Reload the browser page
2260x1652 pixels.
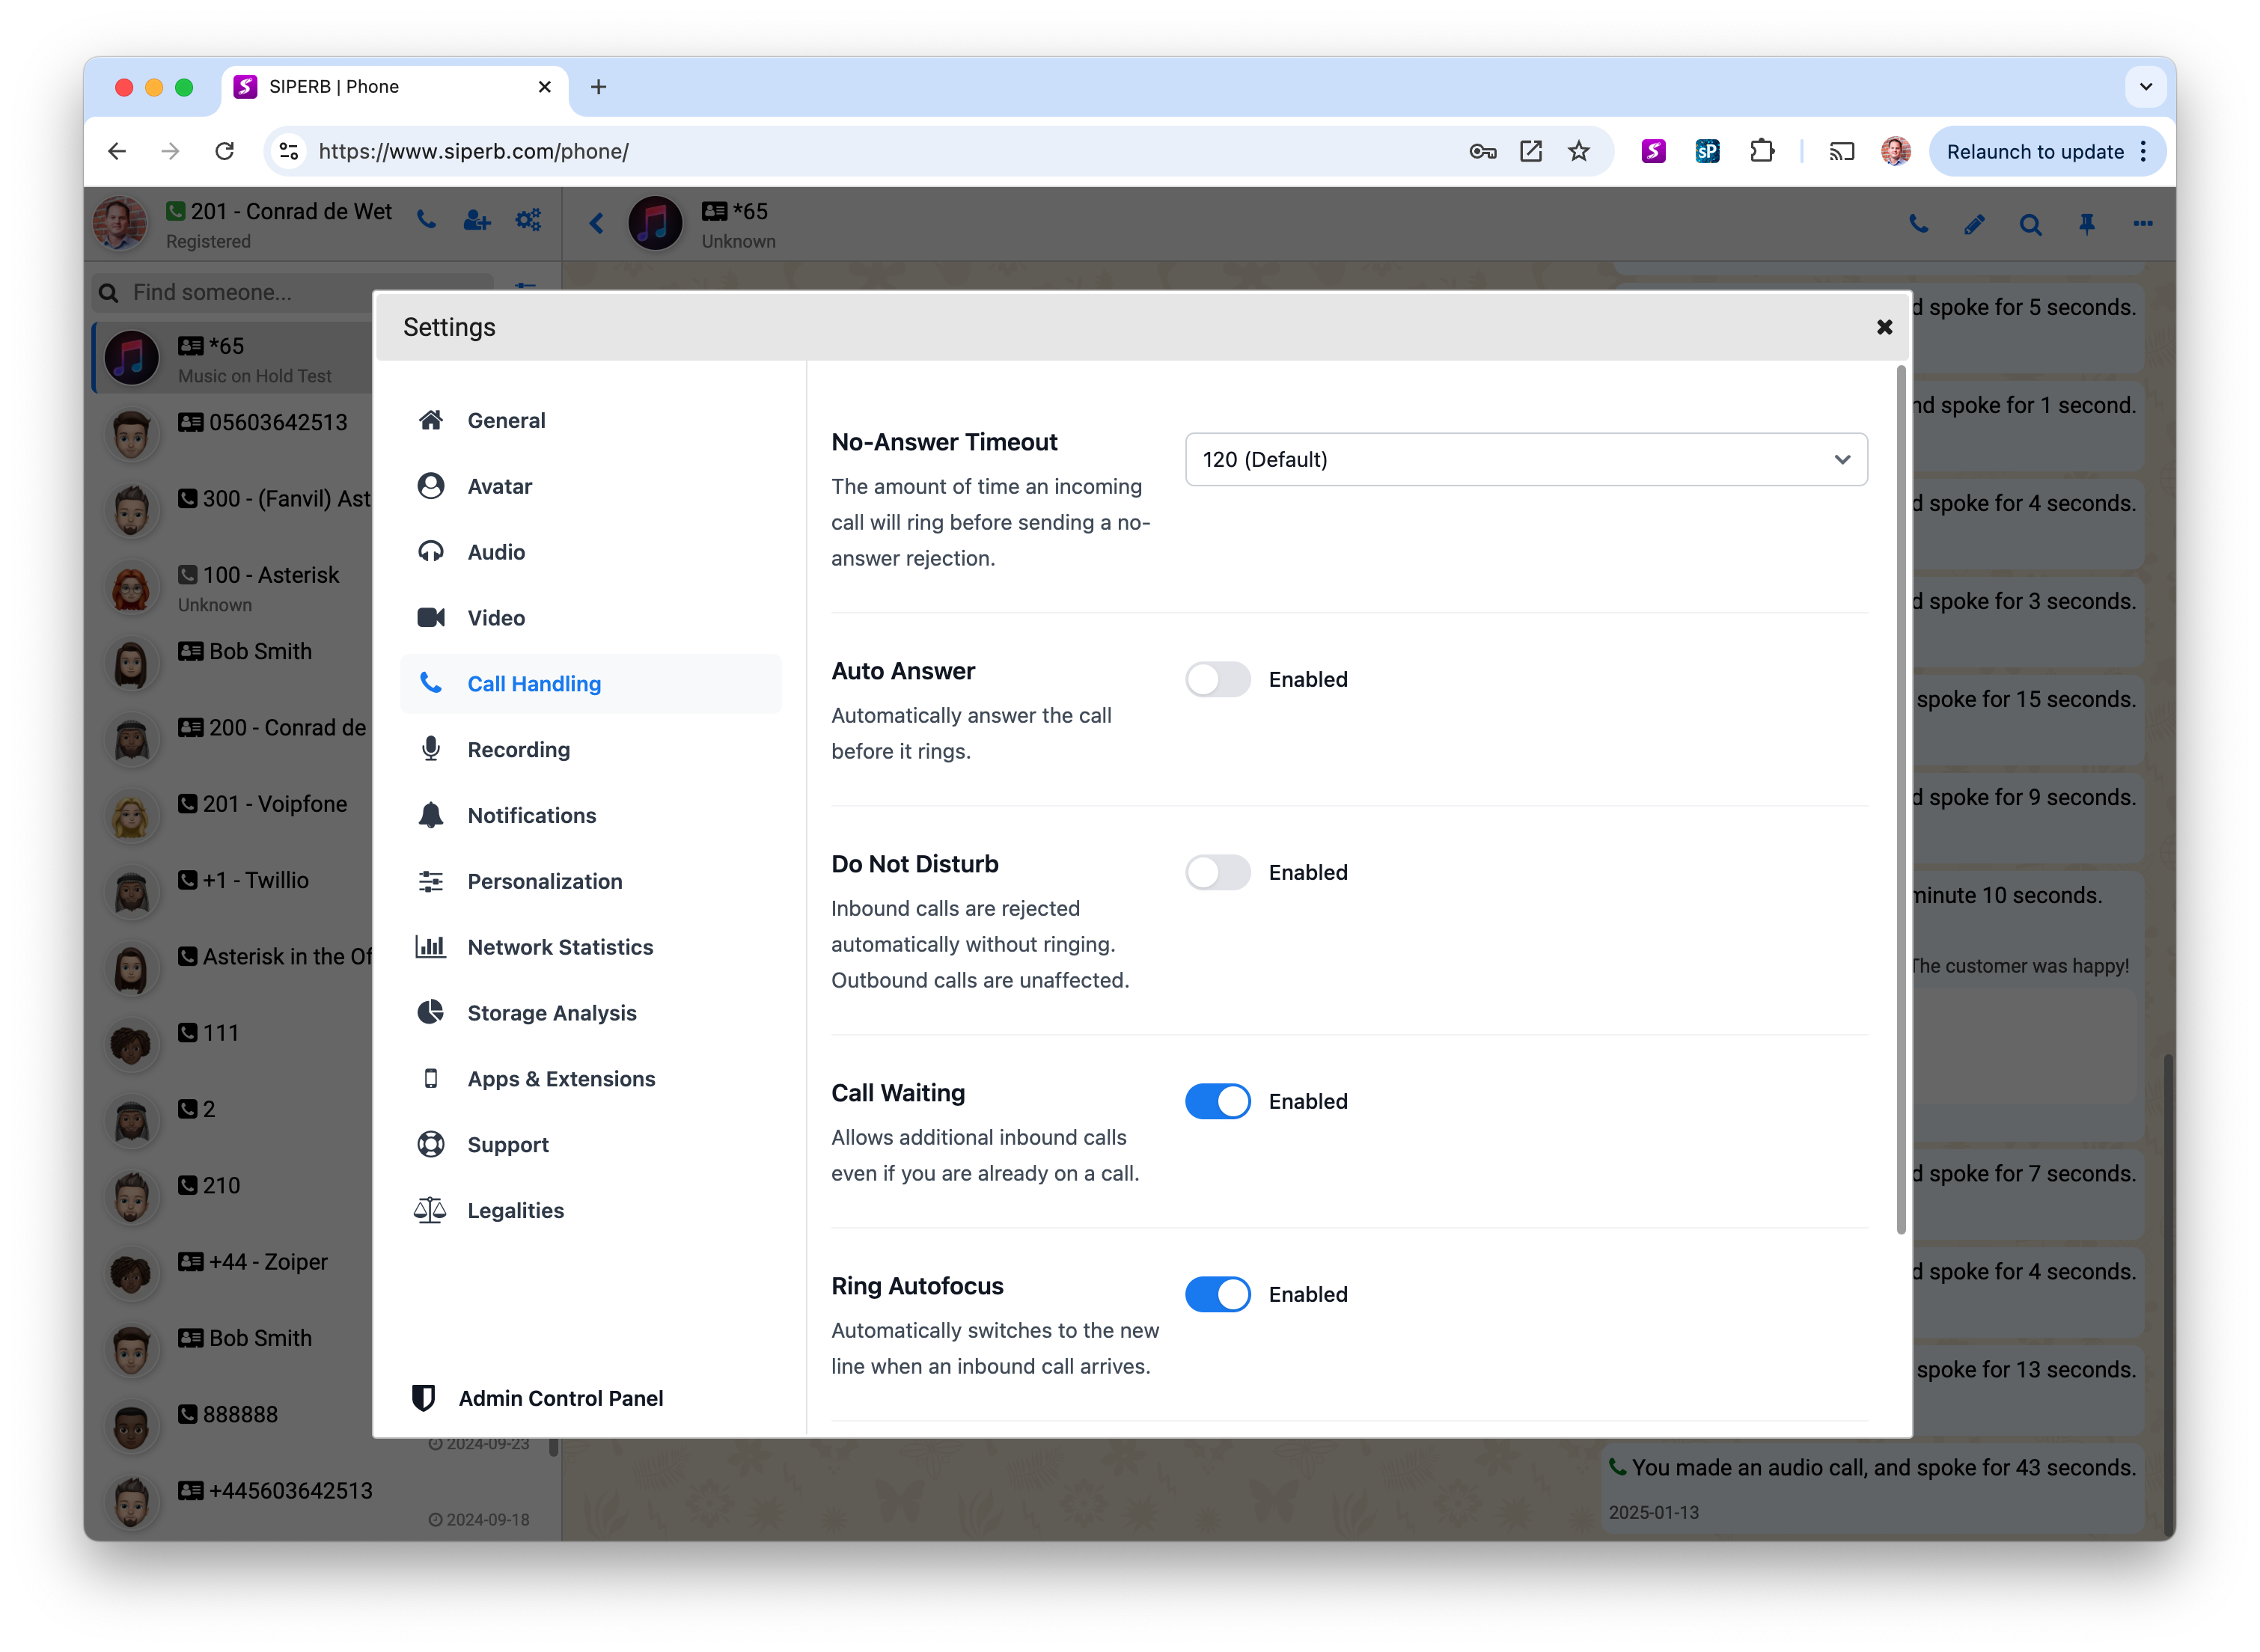coord(225,151)
